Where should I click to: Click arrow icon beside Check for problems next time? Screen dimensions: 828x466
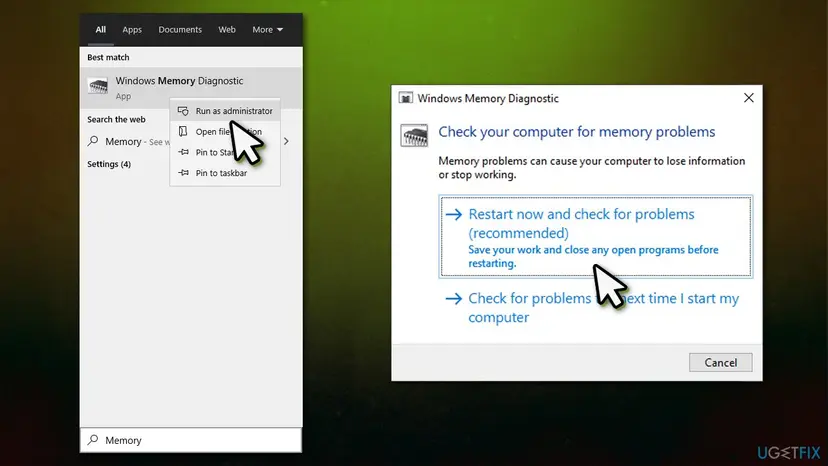454,299
